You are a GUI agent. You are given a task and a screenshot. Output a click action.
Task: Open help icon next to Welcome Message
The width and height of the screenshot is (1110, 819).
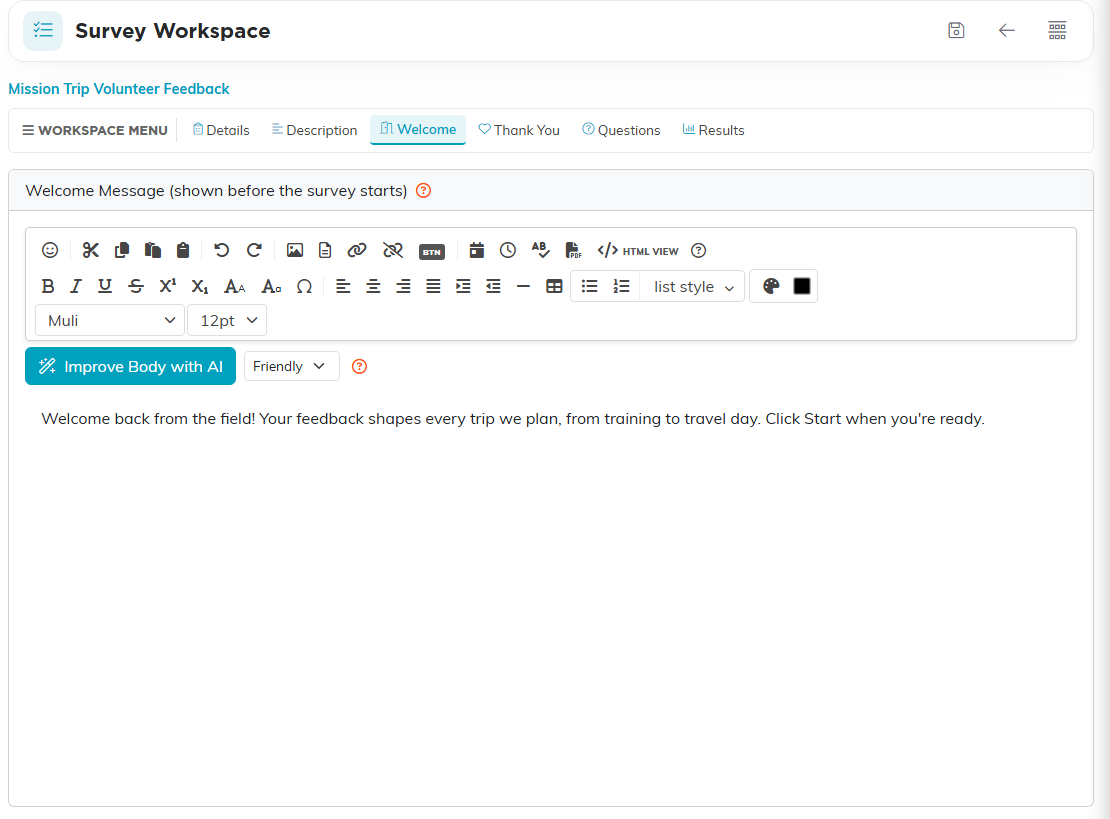click(423, 190)
